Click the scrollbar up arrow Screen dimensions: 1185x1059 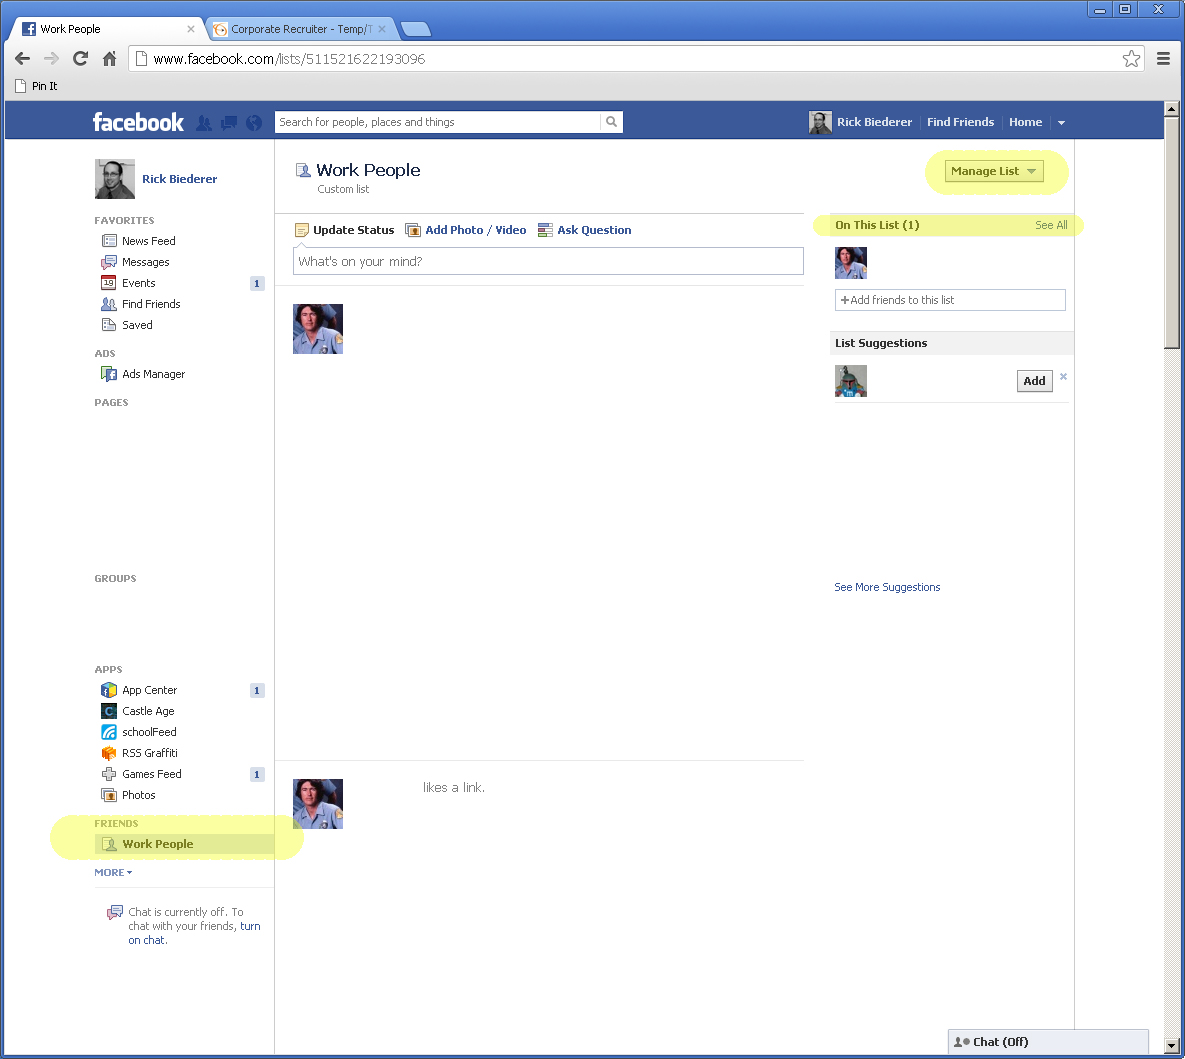(x=1171, y=109)
